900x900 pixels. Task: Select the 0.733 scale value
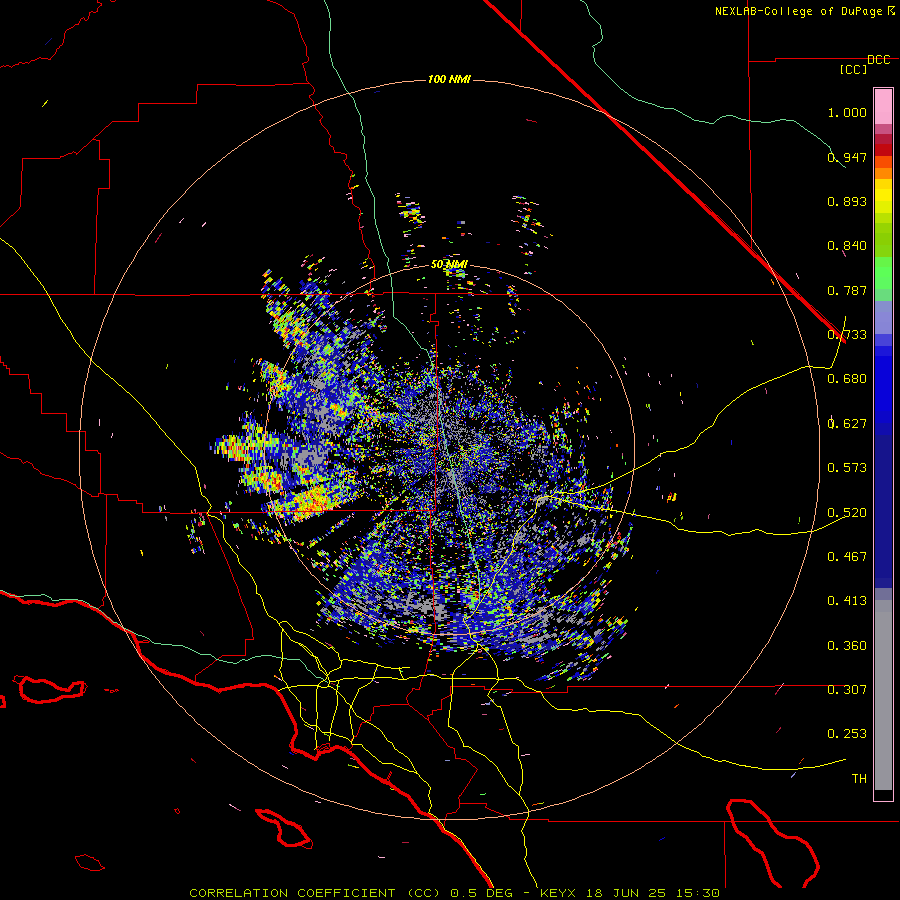tap(847, 335)
